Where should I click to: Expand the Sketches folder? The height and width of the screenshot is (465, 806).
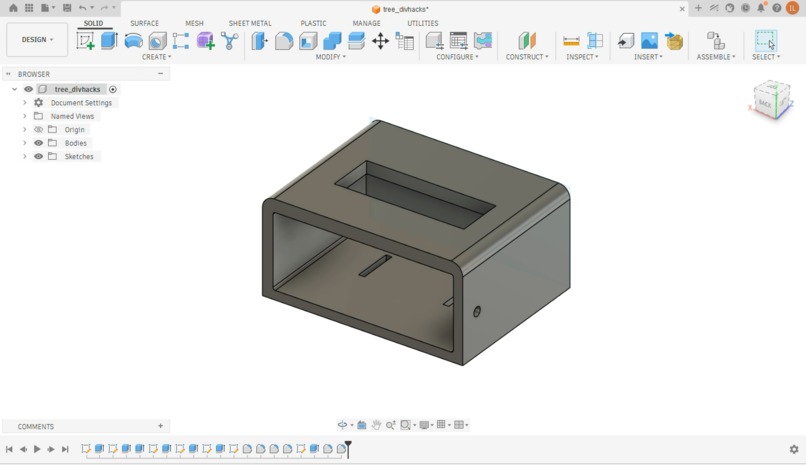pos(24,156)
